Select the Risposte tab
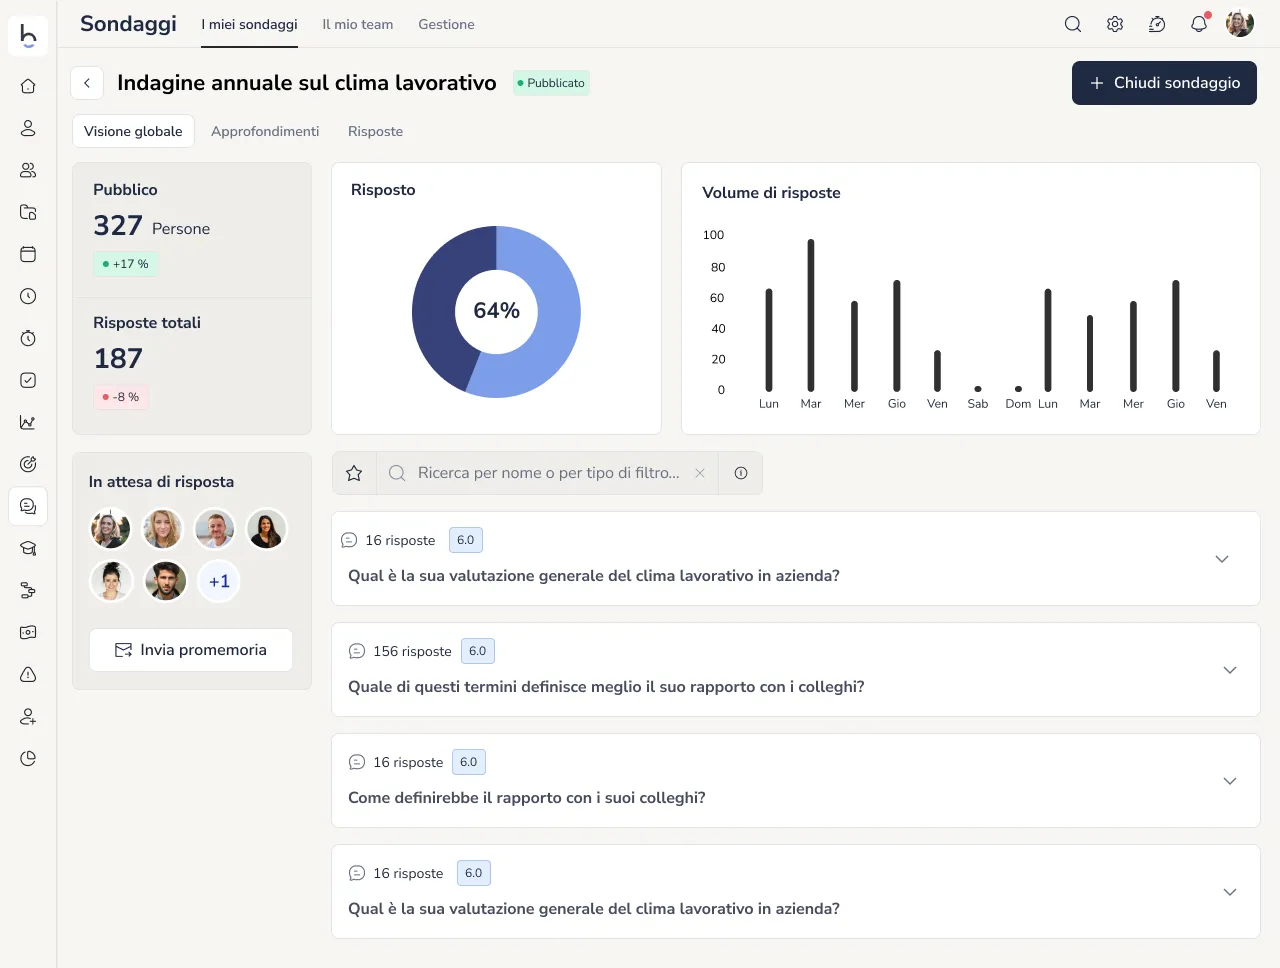Image resolution: width=1280 pixels, height=968 pixels. (375, 131)
